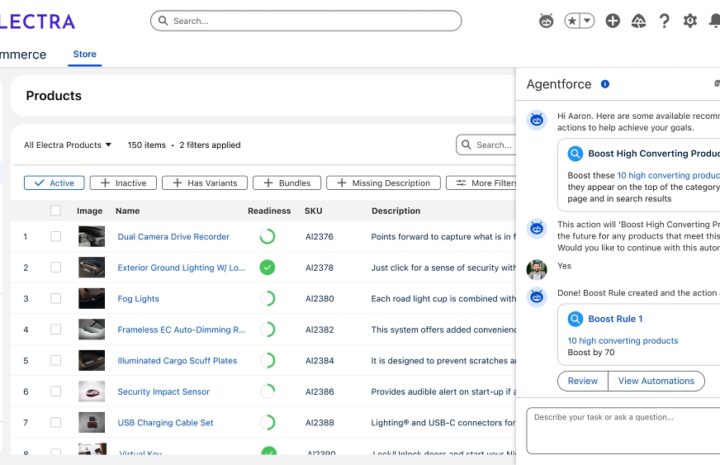Click the Review button in Agentforce
The width and height of the screenshot is (720, 465).
583,381
